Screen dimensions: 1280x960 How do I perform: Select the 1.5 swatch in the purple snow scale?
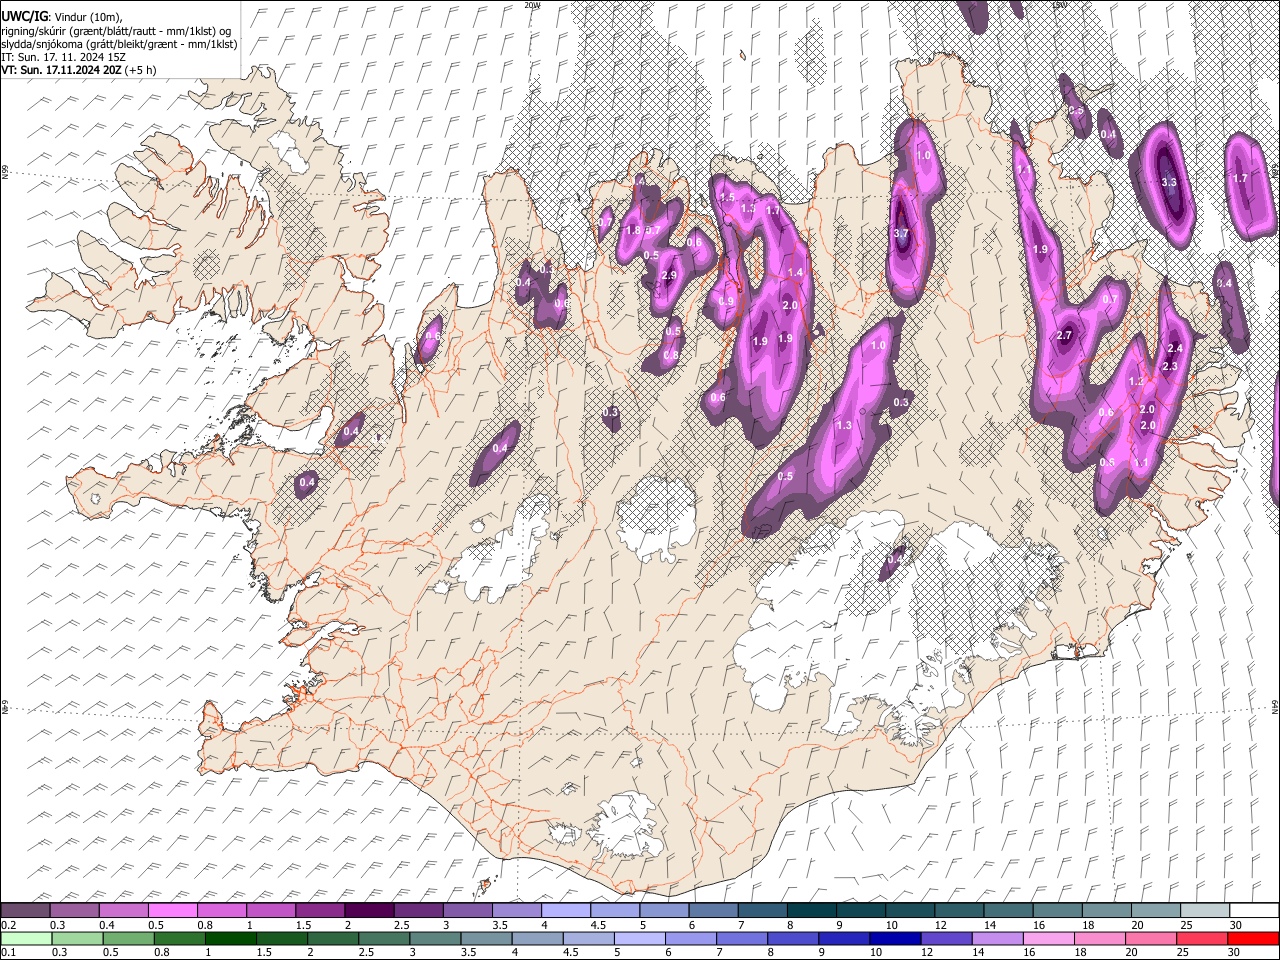coord(319,910)
